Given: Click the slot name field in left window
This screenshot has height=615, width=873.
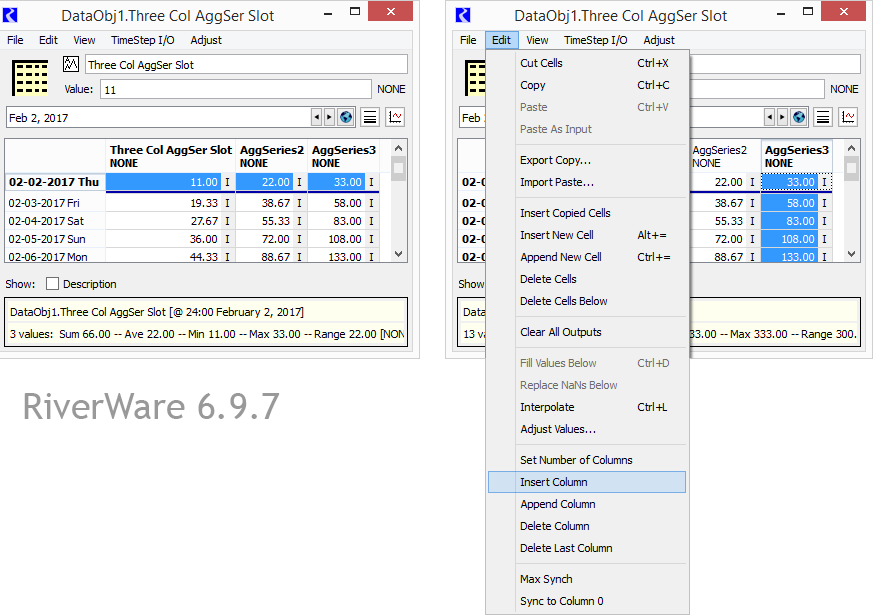Looking at the screenshot, I should pos(246,65).
